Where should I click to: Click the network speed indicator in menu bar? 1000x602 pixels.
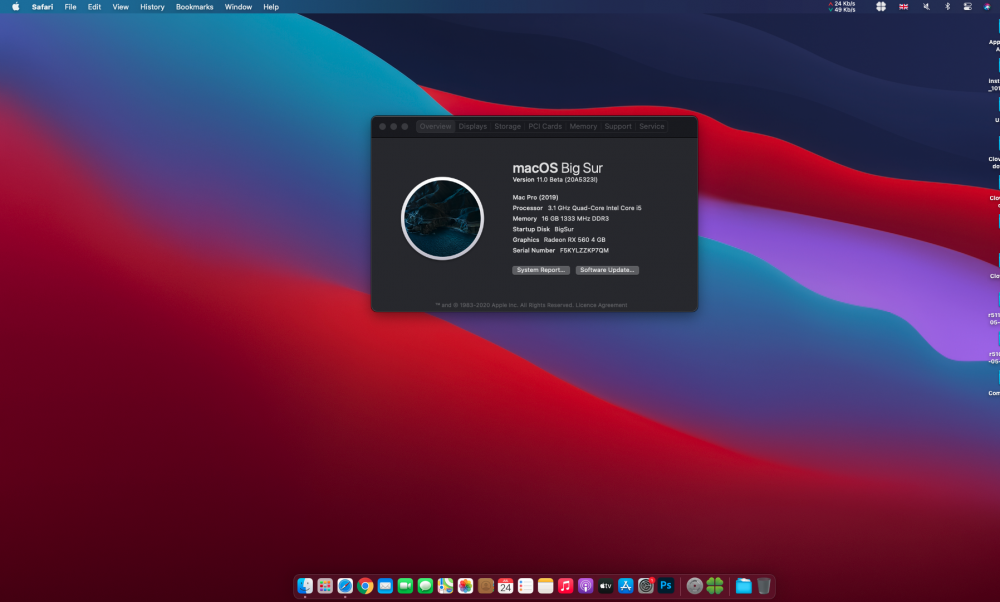[842, 6]
